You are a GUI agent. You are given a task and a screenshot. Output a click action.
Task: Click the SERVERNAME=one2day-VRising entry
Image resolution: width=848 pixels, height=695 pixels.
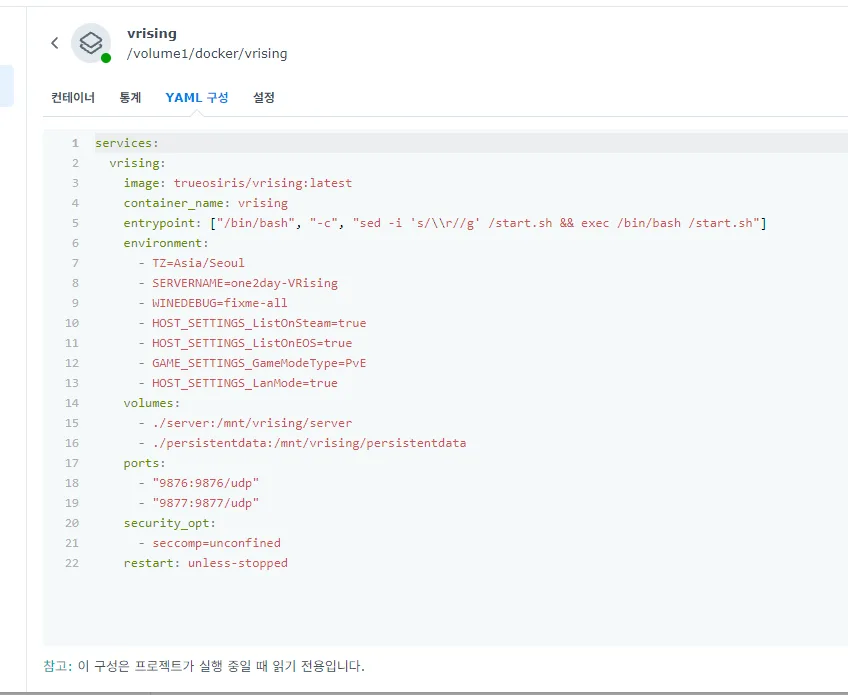pyautogui.click(x=244, y=283)
